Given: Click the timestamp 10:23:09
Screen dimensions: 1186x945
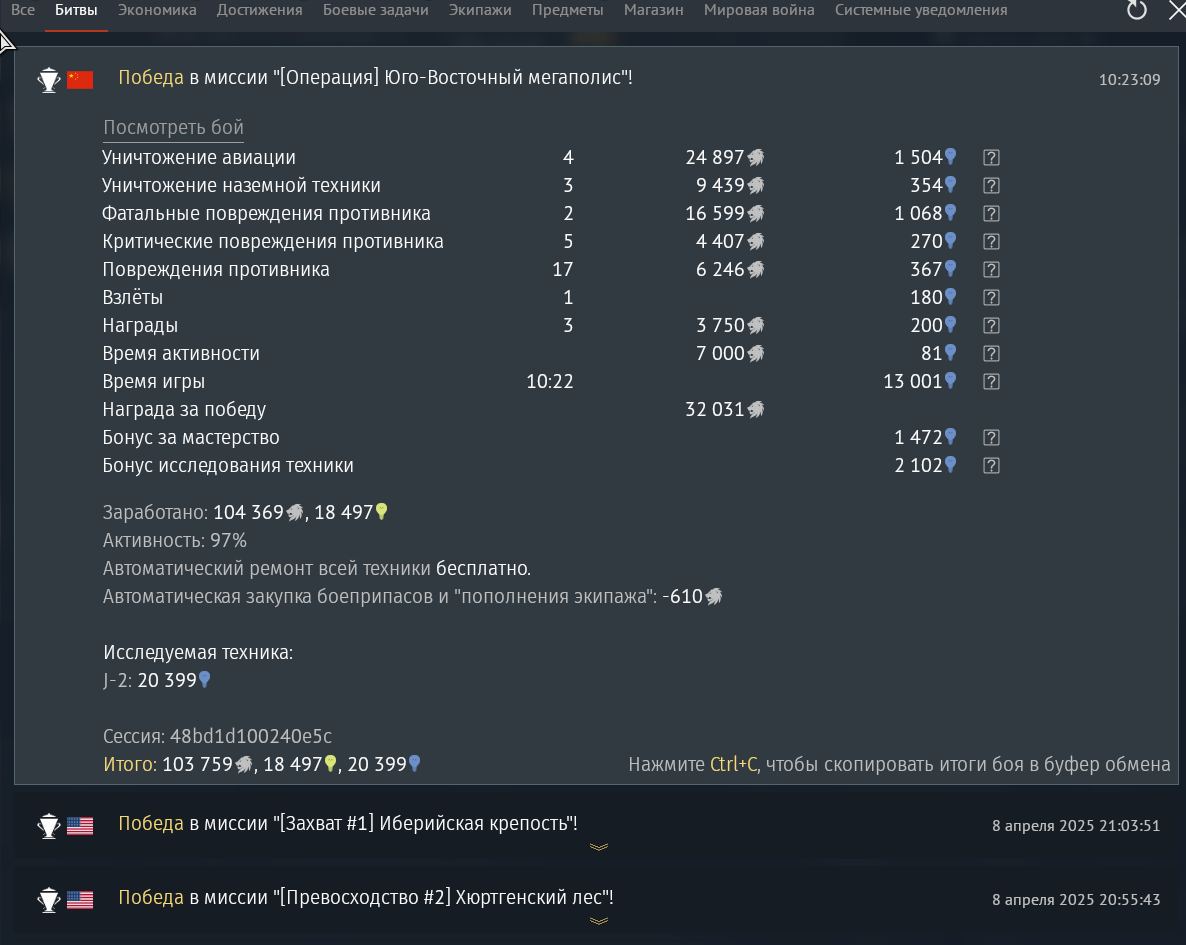Looking at the screenshot, I should click(x=1129, y=79).
